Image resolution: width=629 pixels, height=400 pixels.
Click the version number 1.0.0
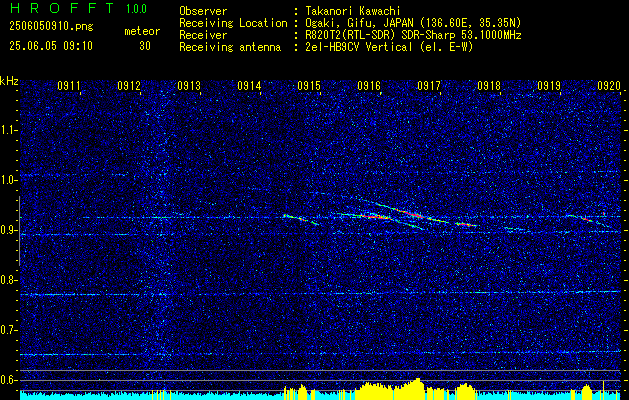pos(136,8)
